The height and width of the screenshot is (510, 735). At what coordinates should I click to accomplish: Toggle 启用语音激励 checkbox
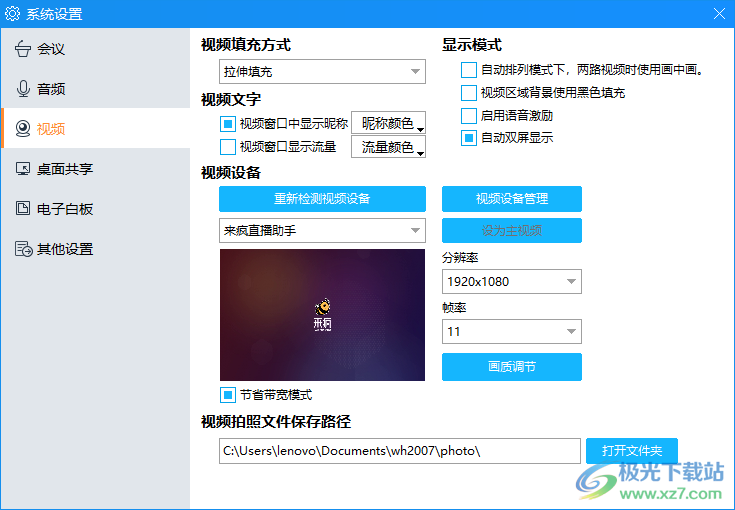click(469, 115)
